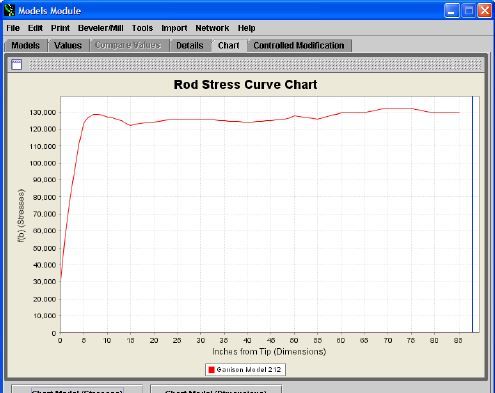This screenshot has width=495, height=393.
Task: Switch to the Values tab
Action: click(68, 45)
